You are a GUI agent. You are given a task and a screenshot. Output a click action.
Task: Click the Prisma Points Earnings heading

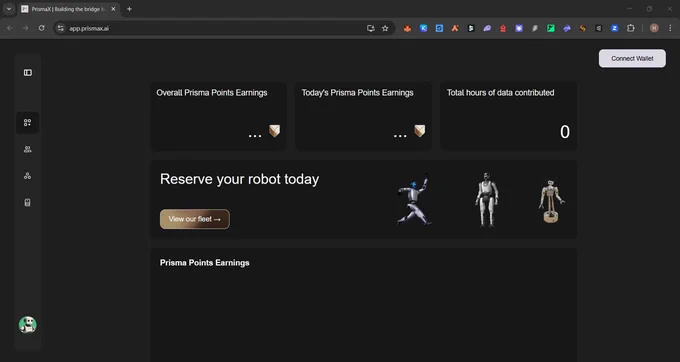tap(204, 263)
